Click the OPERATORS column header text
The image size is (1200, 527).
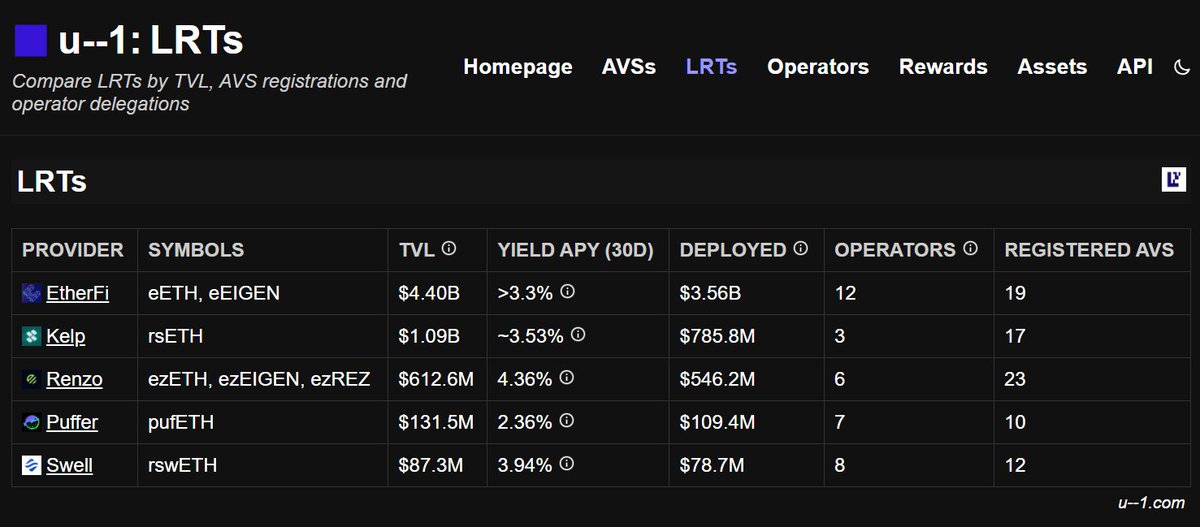895,250
